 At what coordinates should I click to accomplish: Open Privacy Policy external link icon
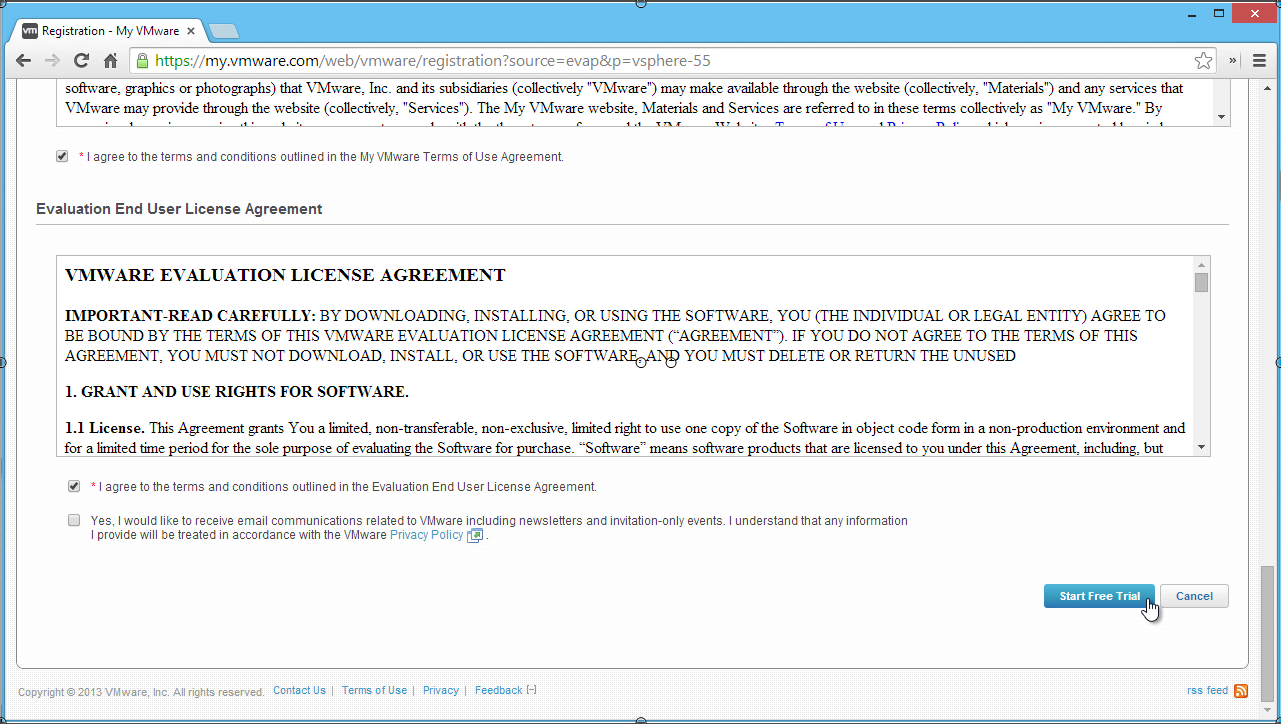click(475, 536)
